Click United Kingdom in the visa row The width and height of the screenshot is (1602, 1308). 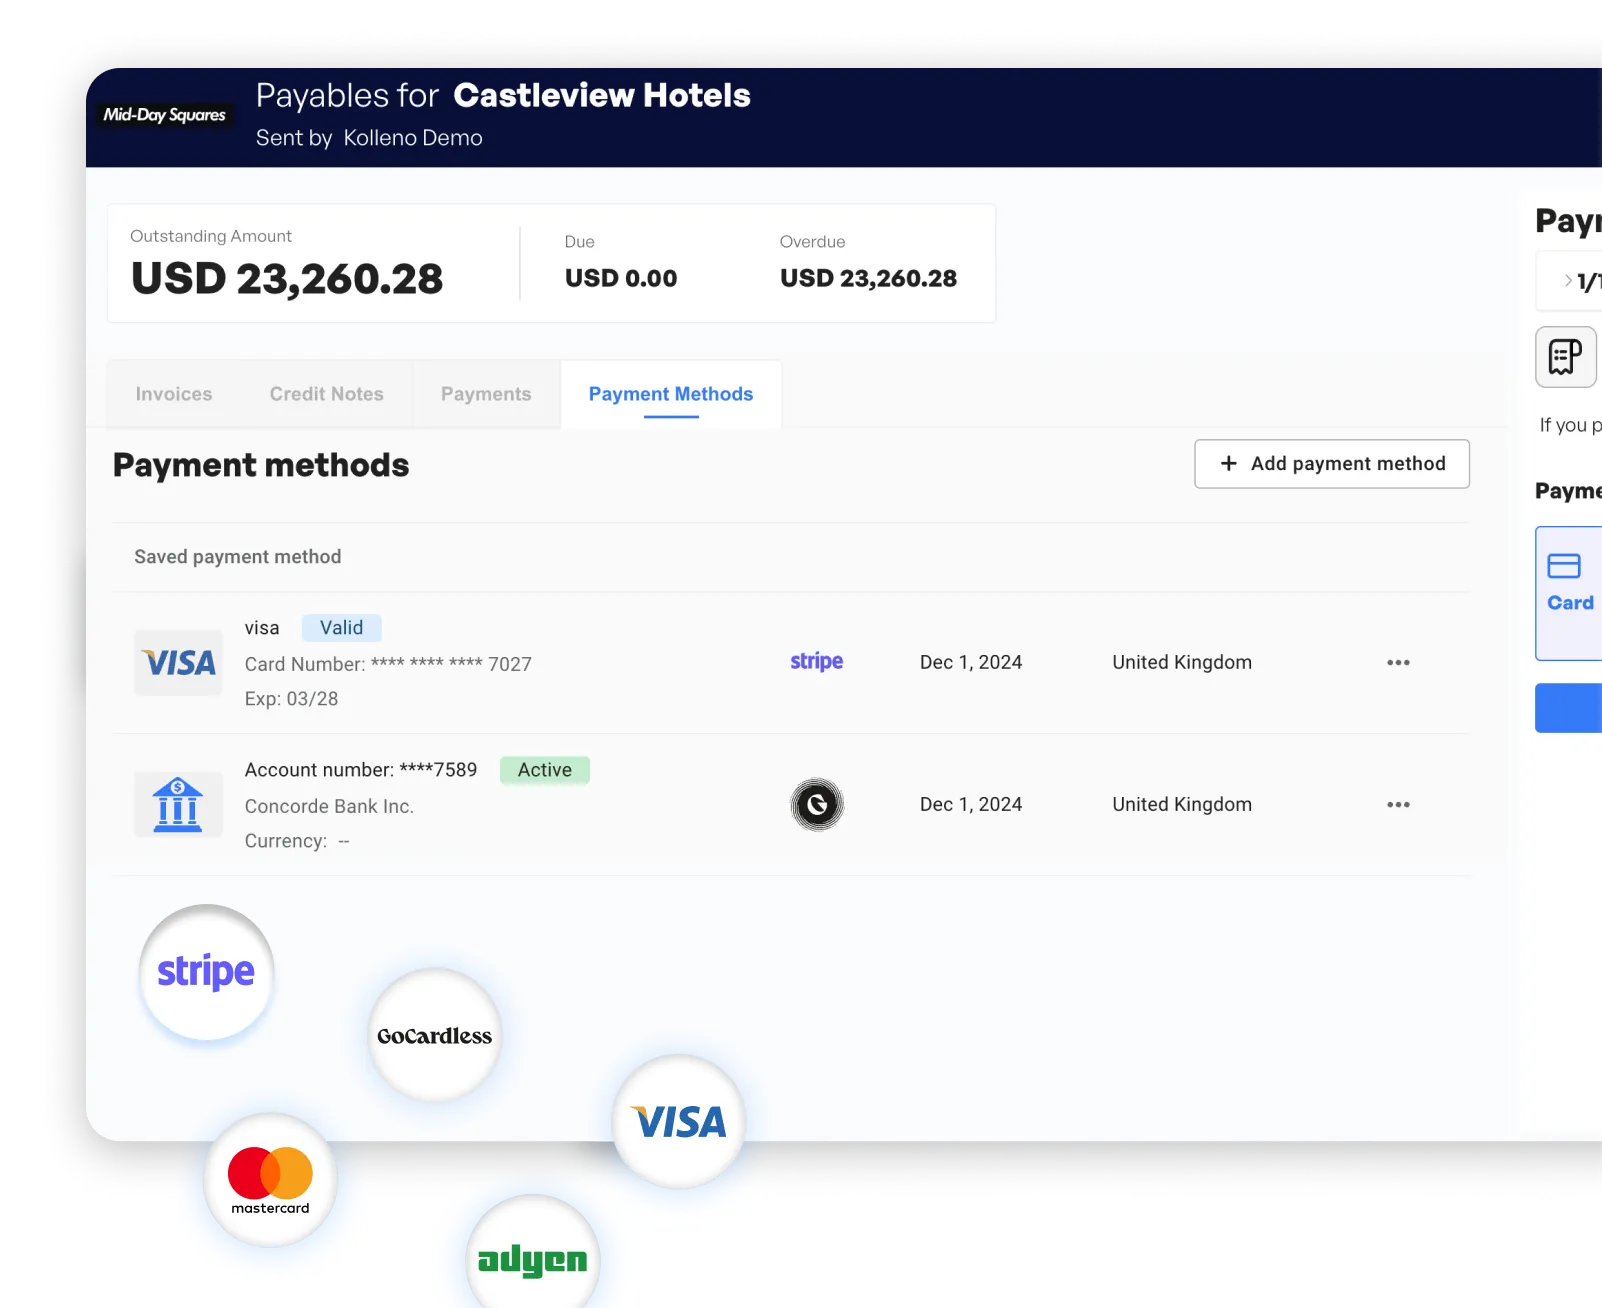tap(1182, 662)
